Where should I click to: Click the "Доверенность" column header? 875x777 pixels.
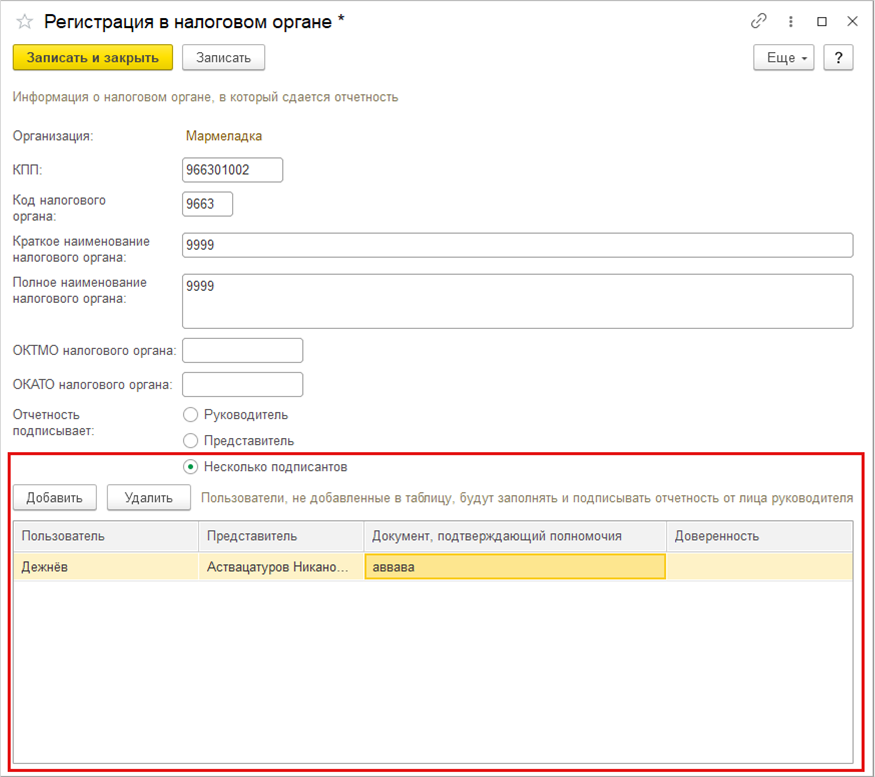(759, 536)
